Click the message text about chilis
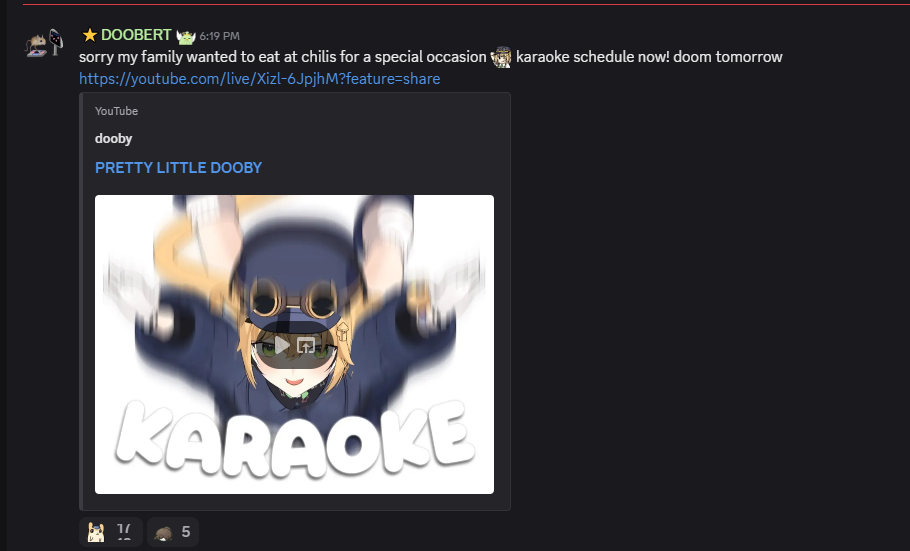The height and width of the screenshot is (551, 910). pos(283,57)
